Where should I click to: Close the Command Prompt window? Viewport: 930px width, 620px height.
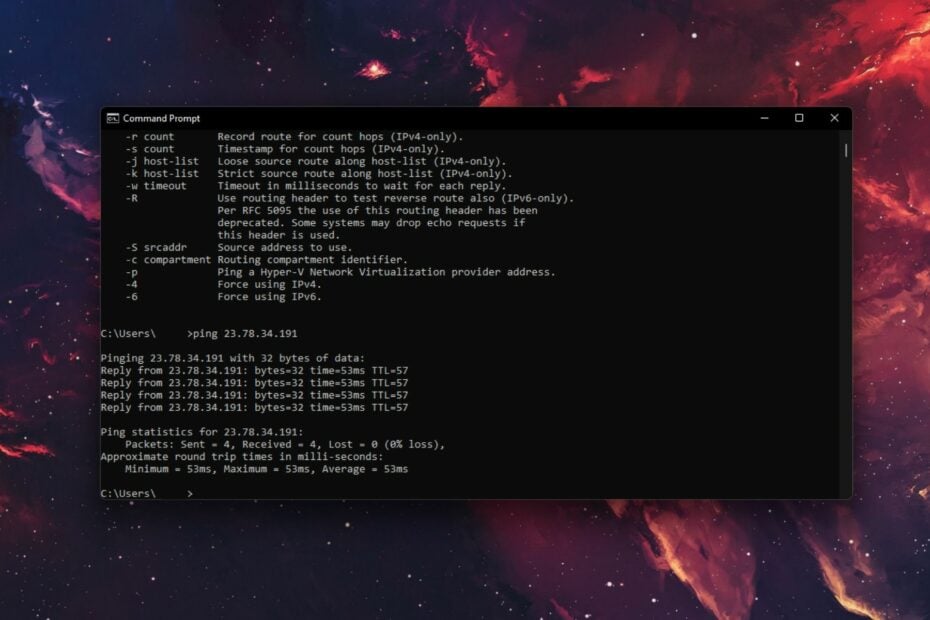834,118
